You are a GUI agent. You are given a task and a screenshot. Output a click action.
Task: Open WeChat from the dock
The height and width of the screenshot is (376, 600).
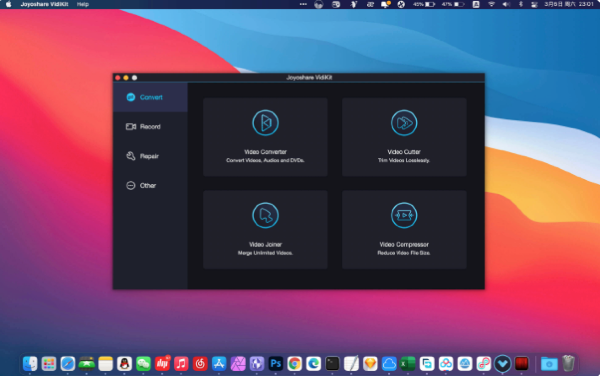click(143, 363)
